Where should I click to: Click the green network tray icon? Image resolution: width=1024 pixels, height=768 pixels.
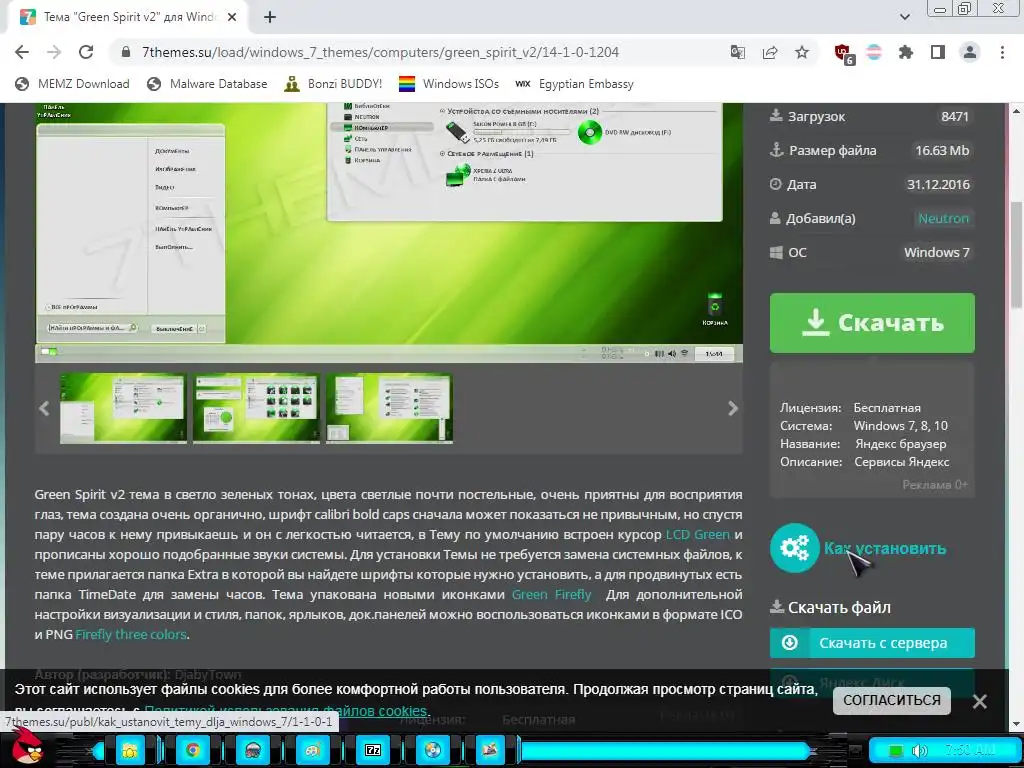pos(896,750)
